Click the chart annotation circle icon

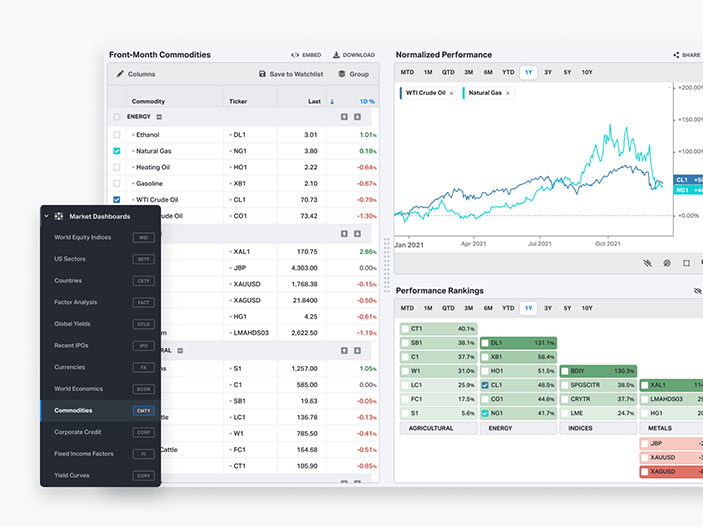point(667,263)
